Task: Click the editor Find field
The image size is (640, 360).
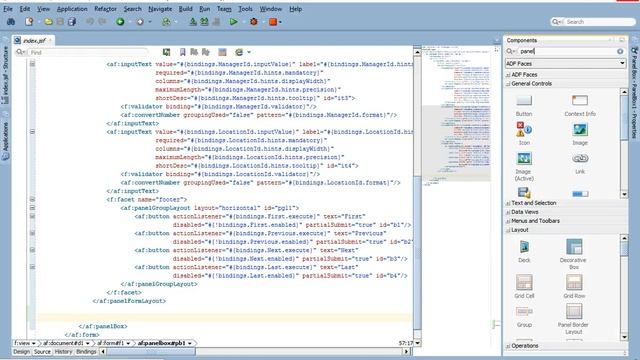Action: click(82, 52)
